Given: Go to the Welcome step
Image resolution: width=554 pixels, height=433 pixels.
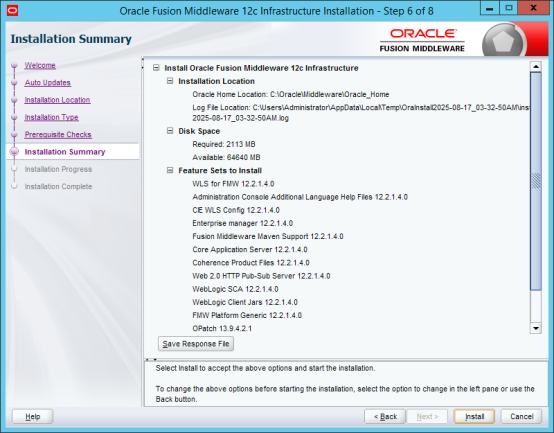Looking at the screenshot, I should click(40, 65).
